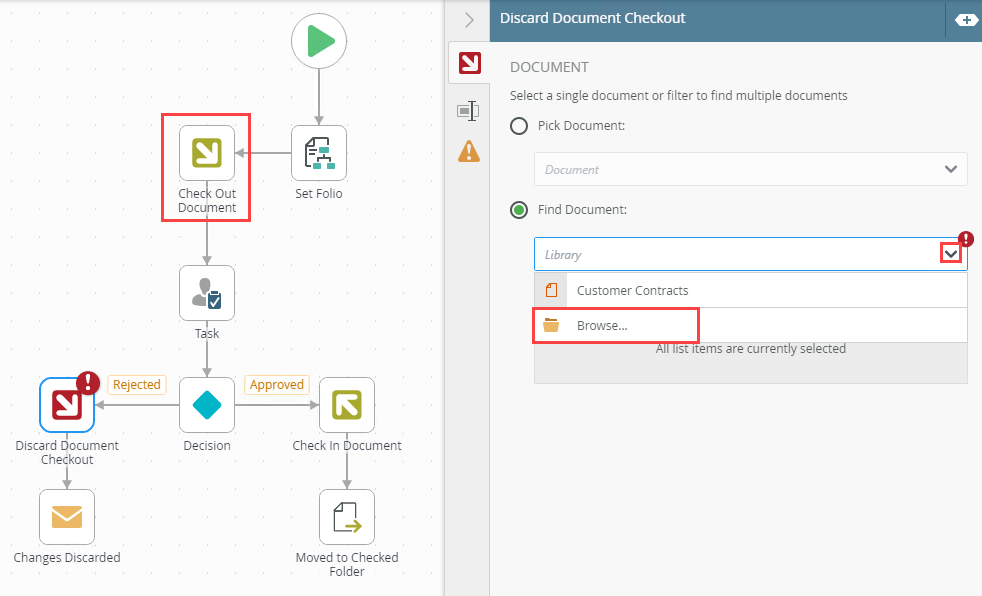Select the Moved to Checked Folder step
Viewport: 982px width, 596px height.
pos(347,517)
